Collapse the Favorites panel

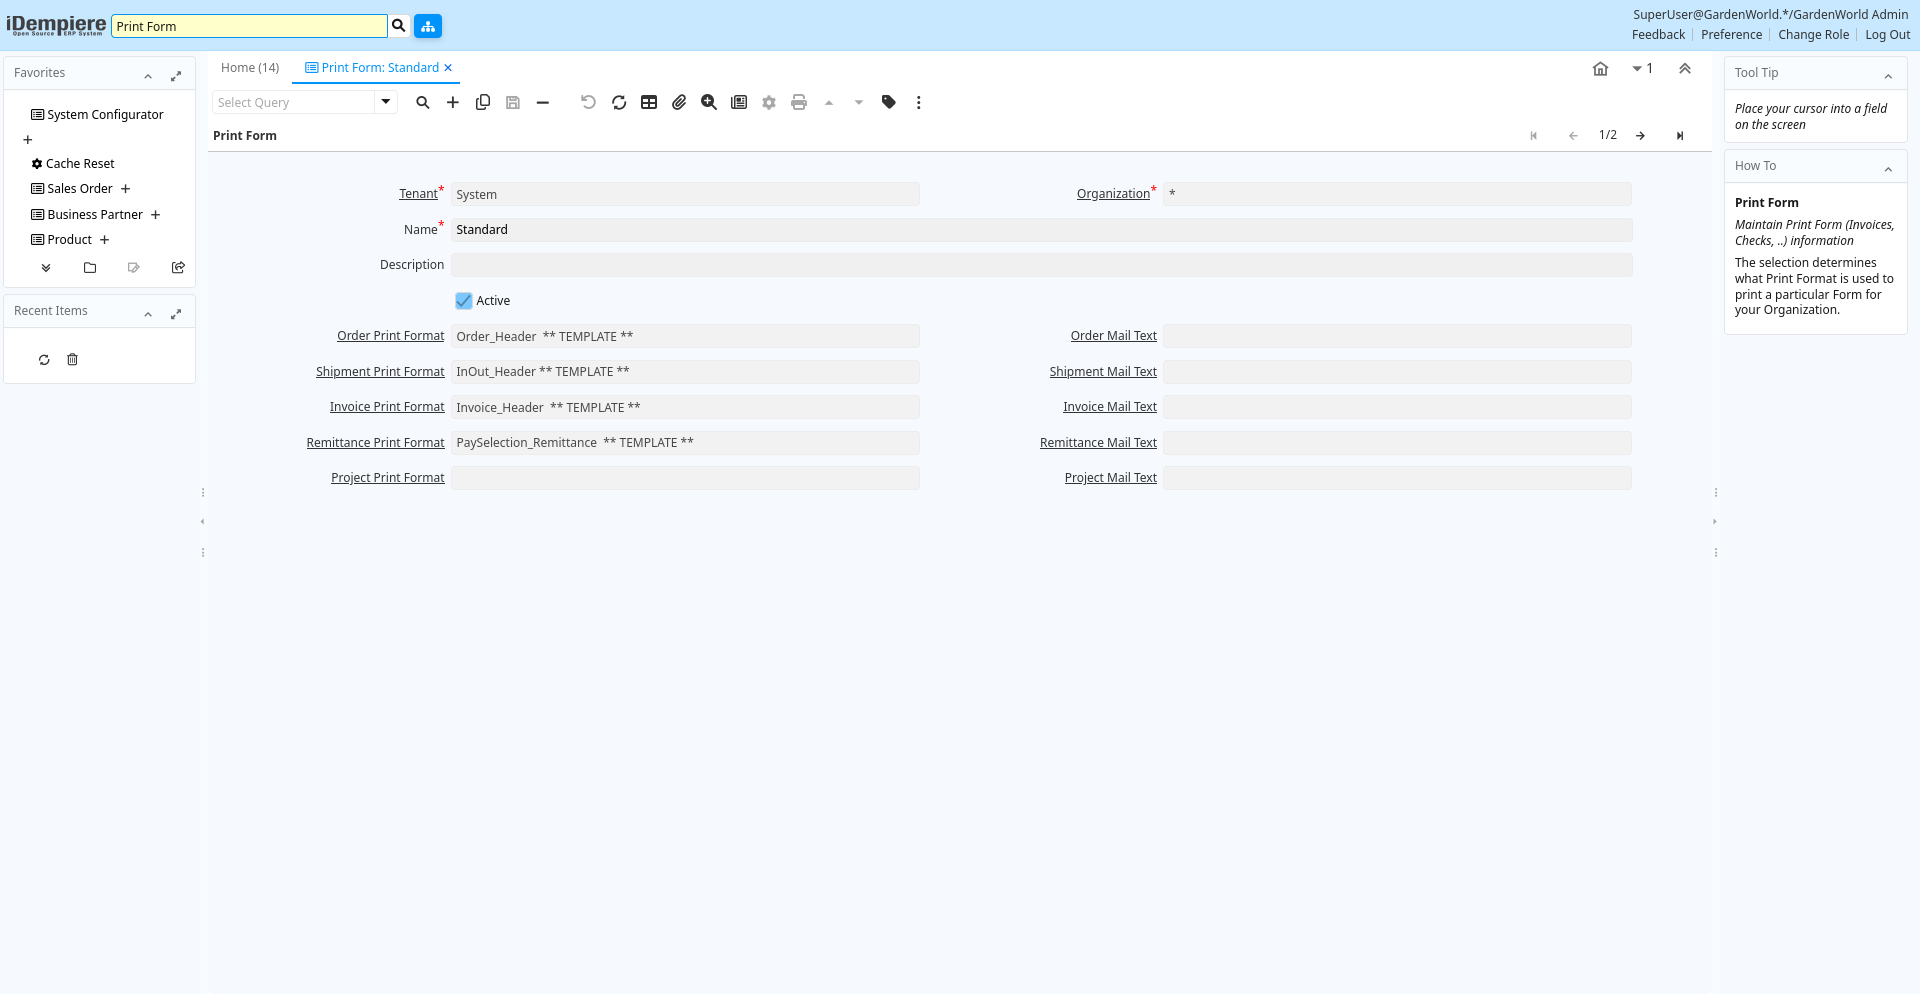[x=148, y=76]
